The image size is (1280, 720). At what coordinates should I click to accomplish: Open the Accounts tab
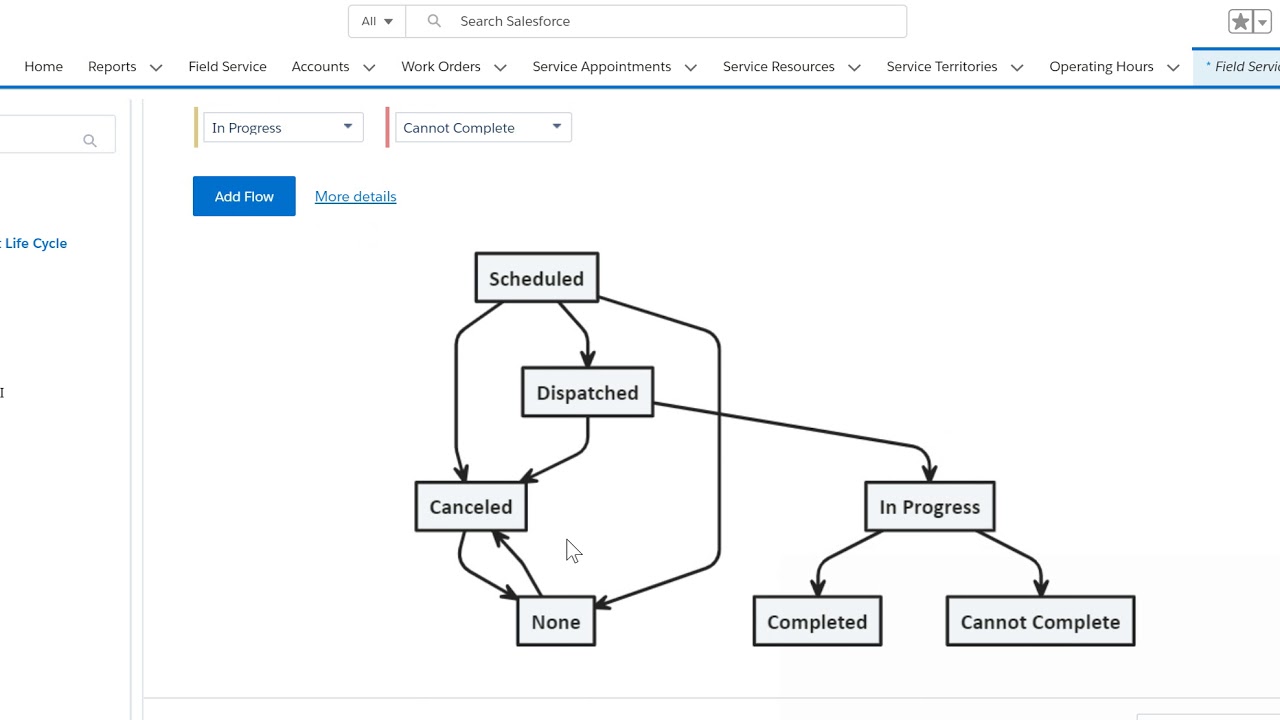[x=320, y=66]
